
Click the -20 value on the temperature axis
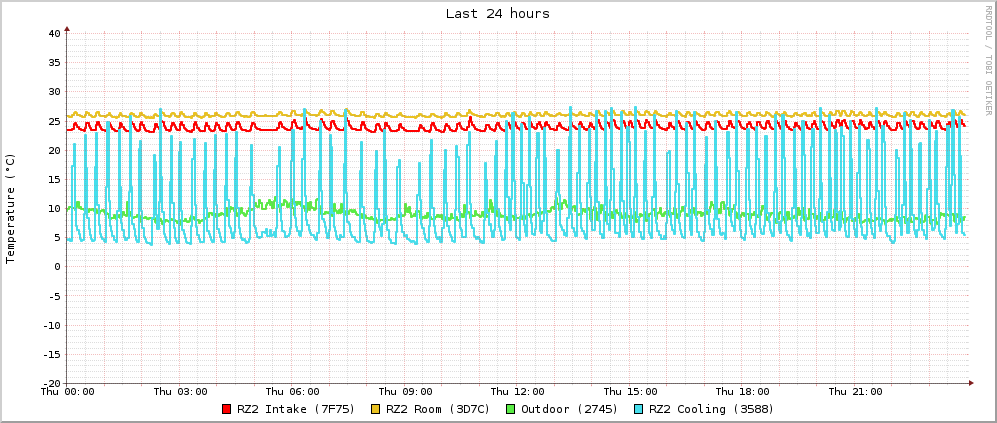pos(52,383)
